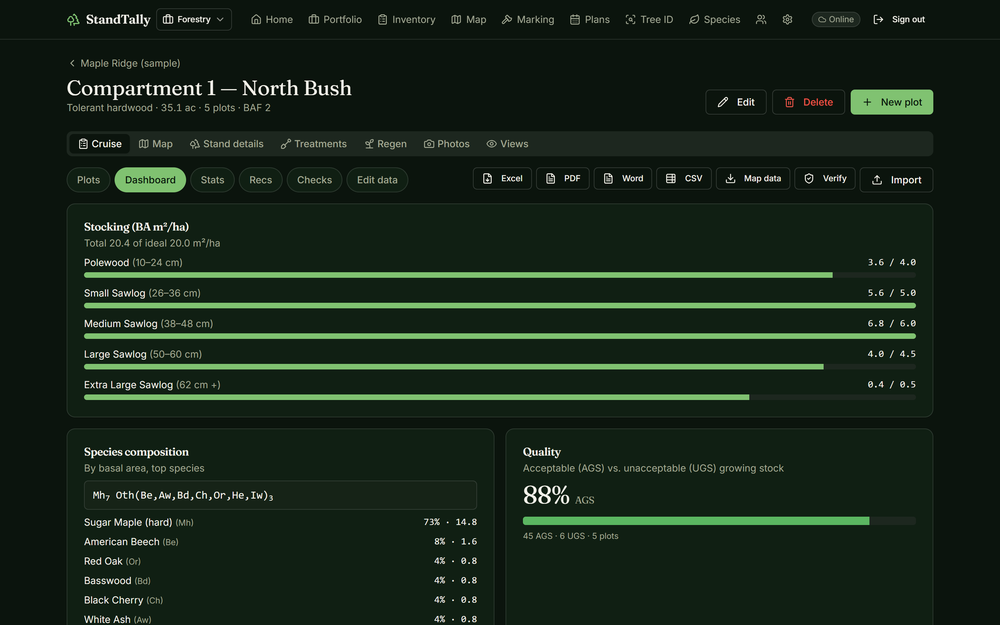Image resolution: width=1000 pixels, height=625 pixels.
Task: Switch to the Regen tab
Action: pyautogui.click(x=386, y=144)
